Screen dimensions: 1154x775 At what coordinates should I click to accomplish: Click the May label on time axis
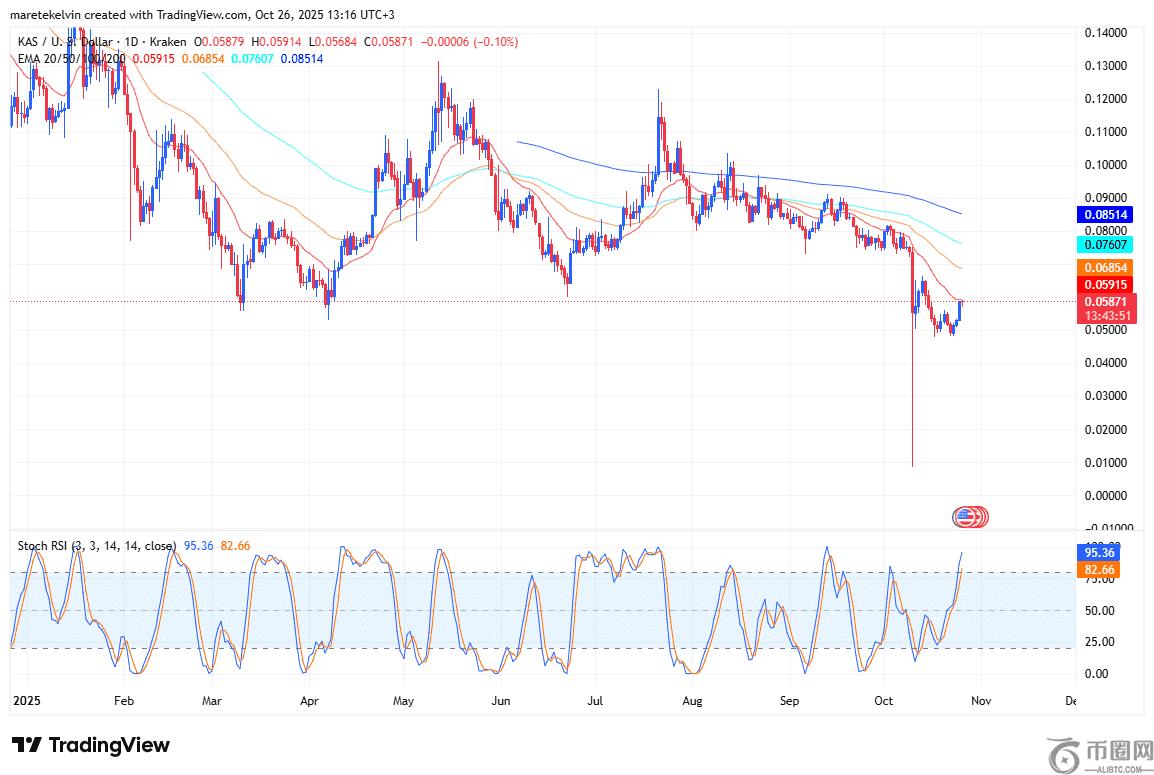point(403,701)
